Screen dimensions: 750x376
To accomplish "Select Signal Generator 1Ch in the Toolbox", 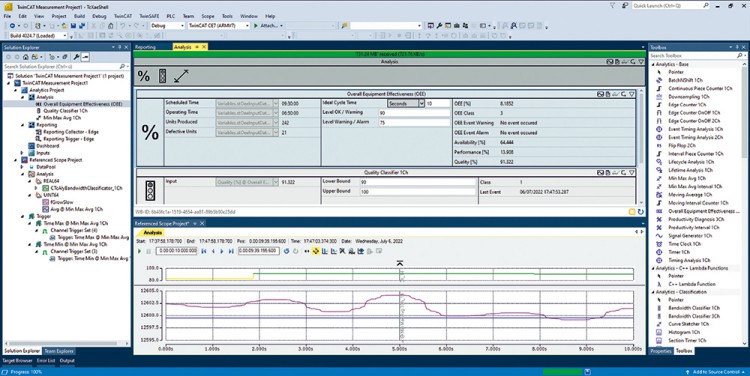I will coord(690,235).
